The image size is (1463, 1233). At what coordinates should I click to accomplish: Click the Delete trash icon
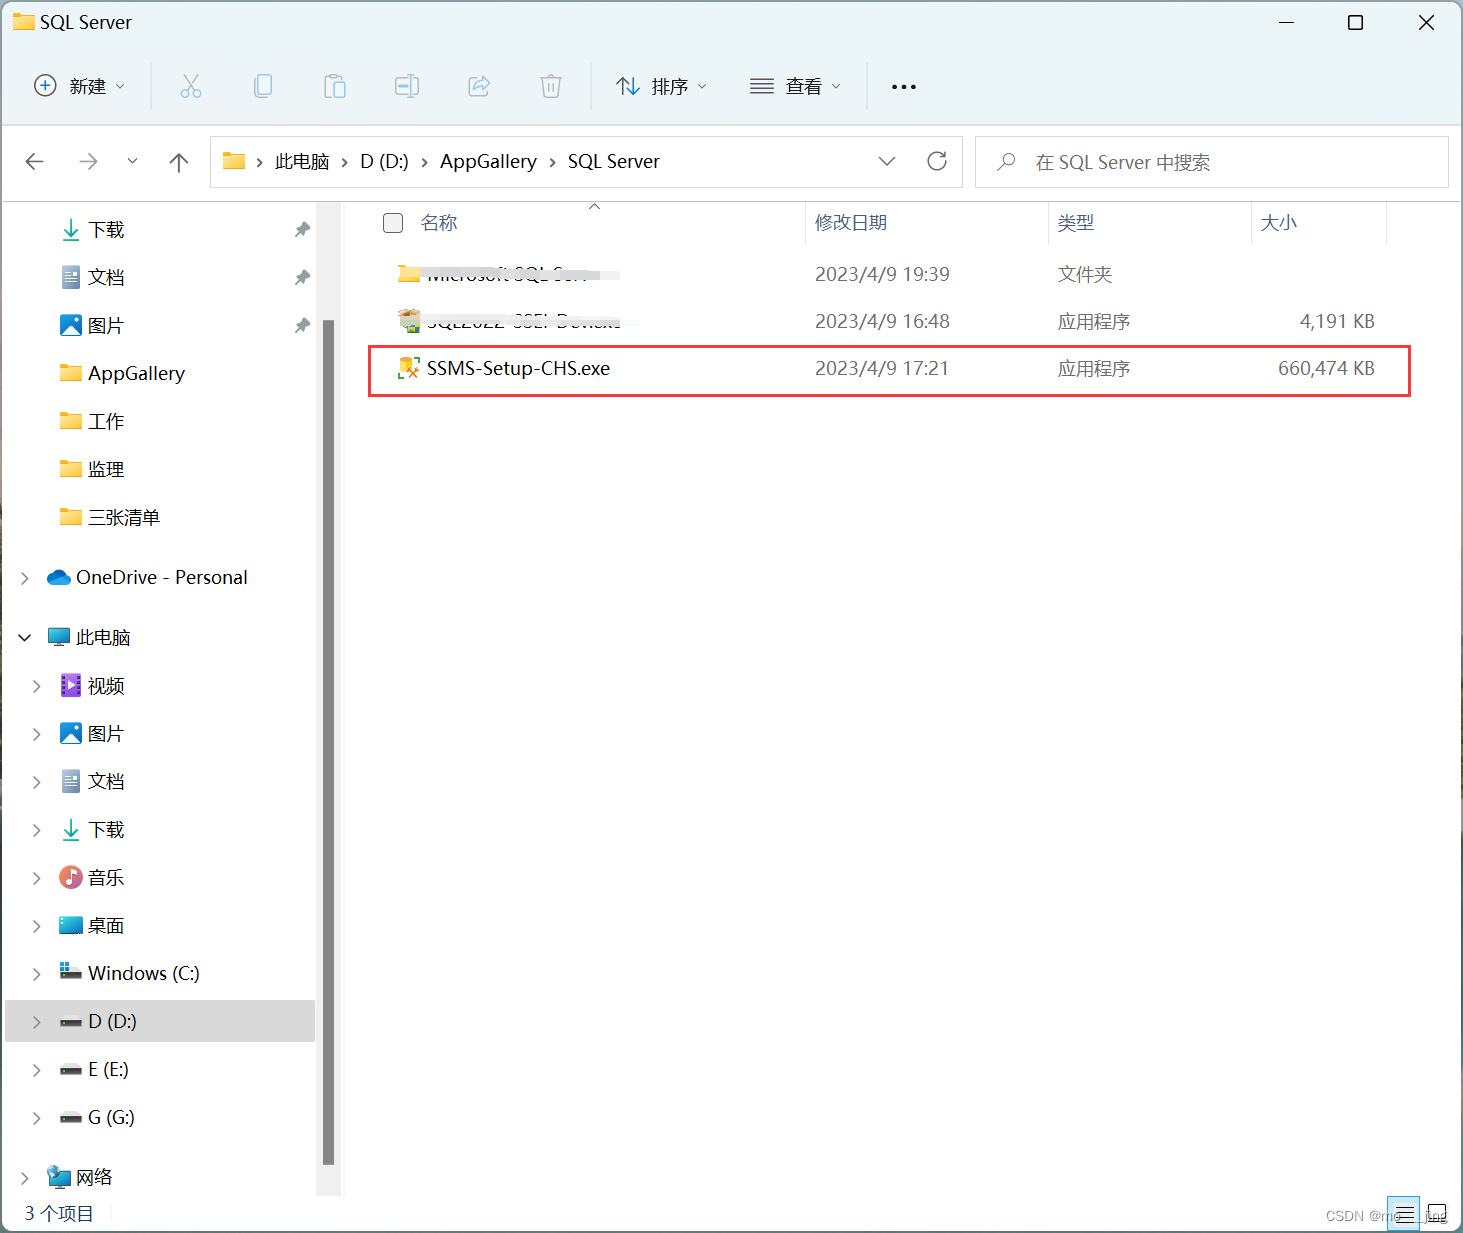click(551, 86)
